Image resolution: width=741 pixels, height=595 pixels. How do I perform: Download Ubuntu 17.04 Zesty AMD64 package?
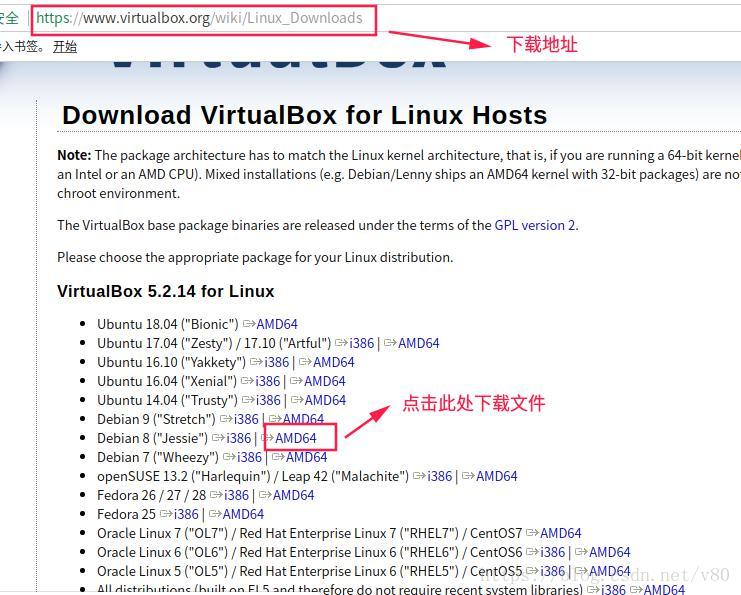418,343
